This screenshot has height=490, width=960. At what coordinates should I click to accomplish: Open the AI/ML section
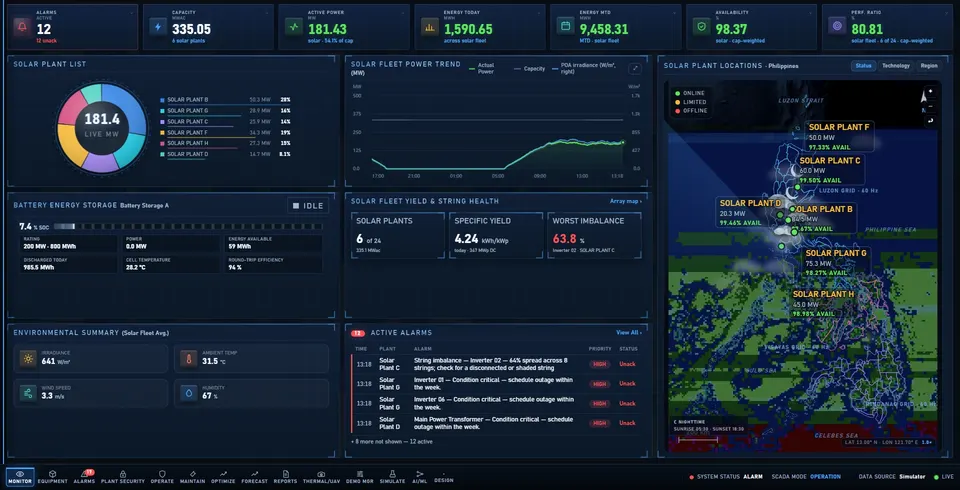(419, 477)
